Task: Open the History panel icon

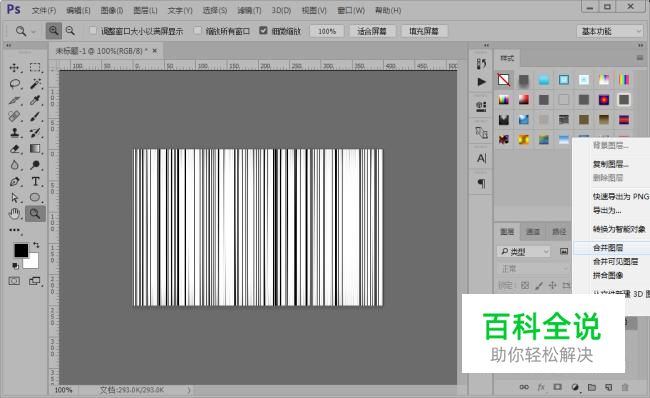Action: [481, 64]
